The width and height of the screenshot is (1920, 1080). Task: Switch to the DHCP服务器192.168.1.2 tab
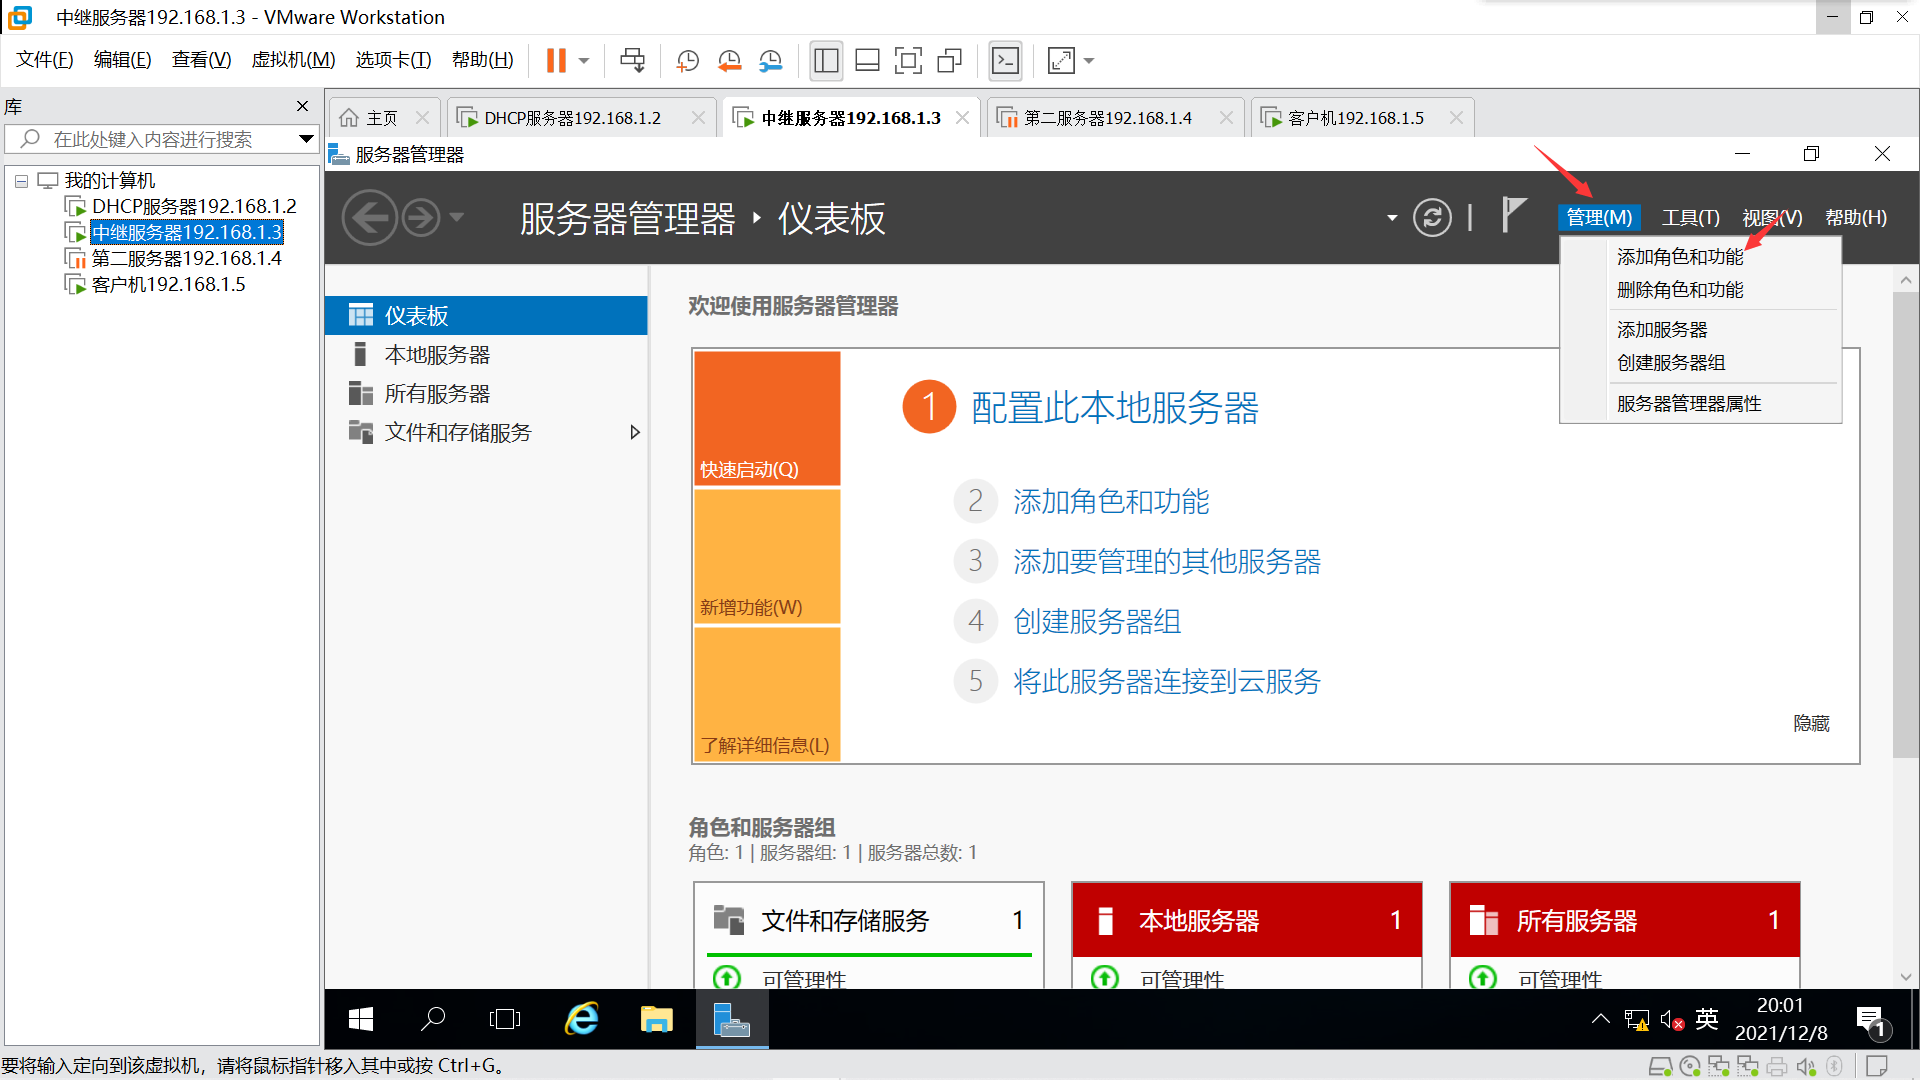[x=572, y=118]
